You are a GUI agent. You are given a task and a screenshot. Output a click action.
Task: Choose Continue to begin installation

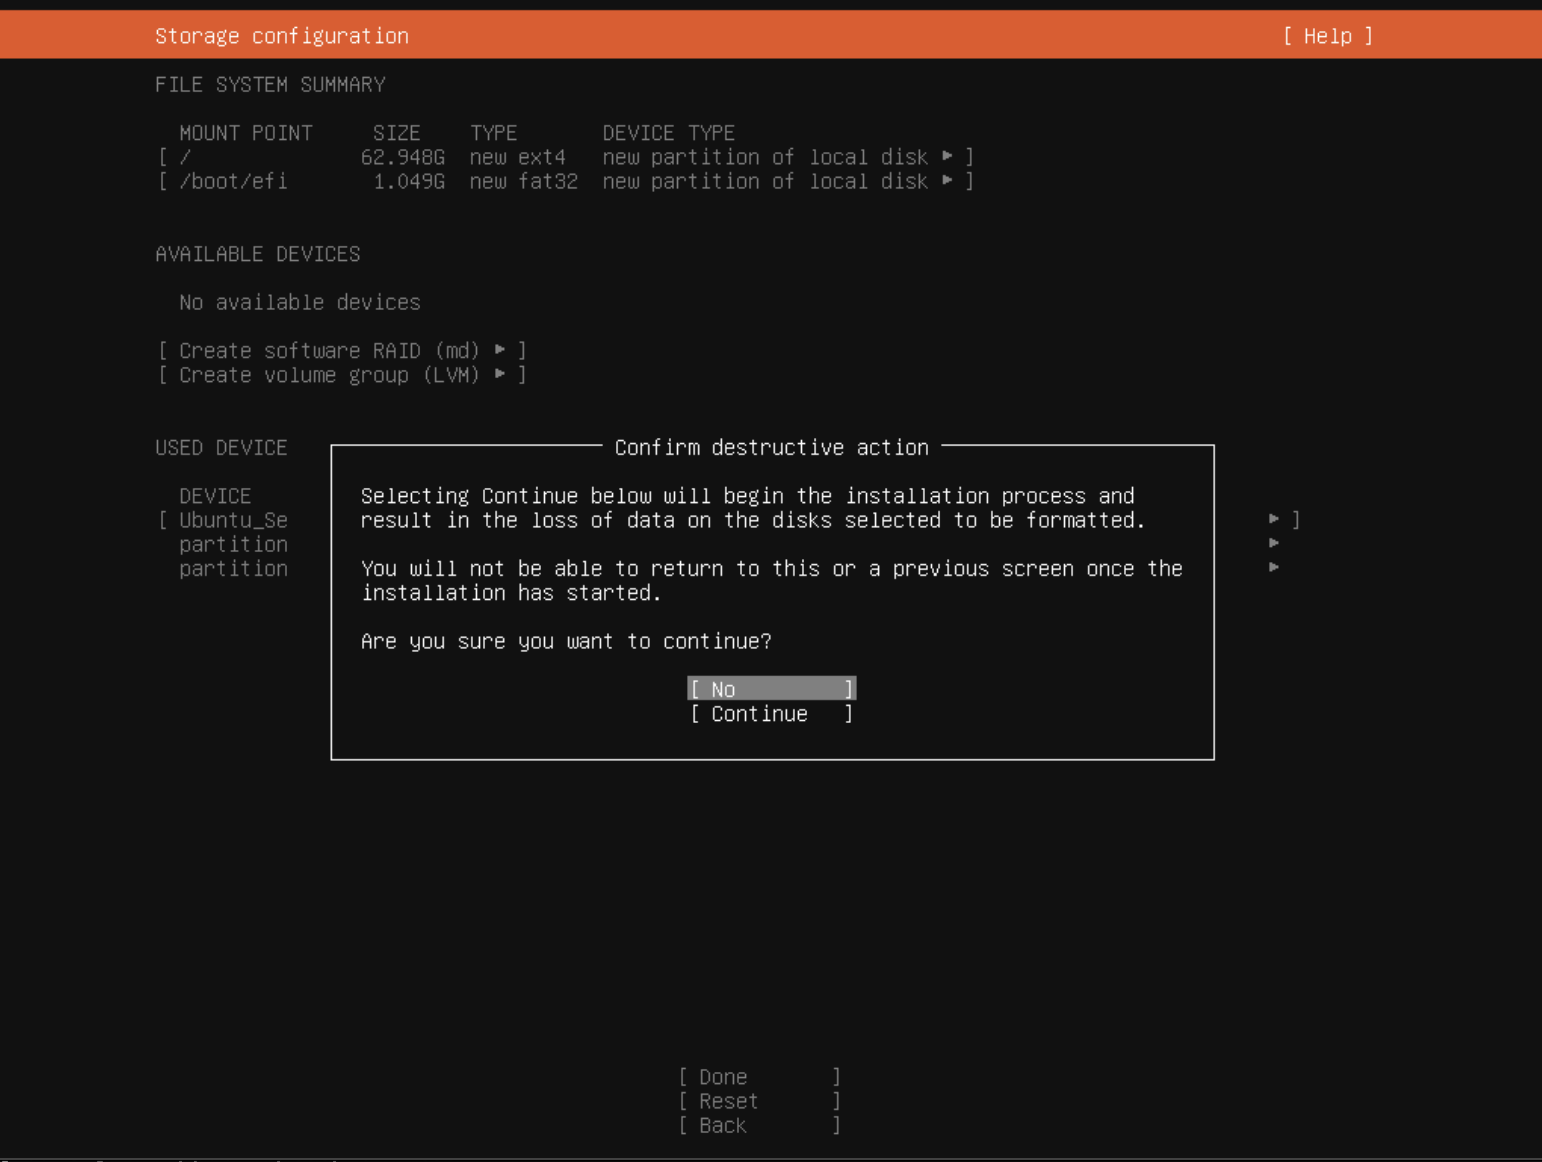click(x=771, y=714)
